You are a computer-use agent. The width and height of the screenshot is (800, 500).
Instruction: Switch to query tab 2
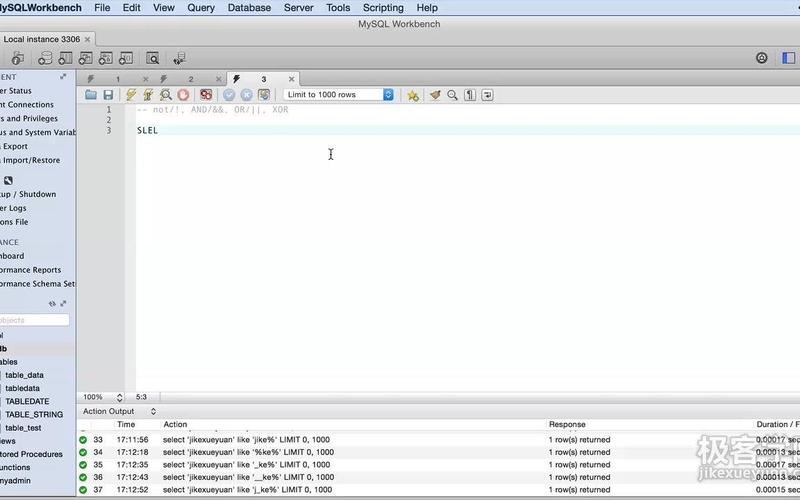[x=191, y=79]
